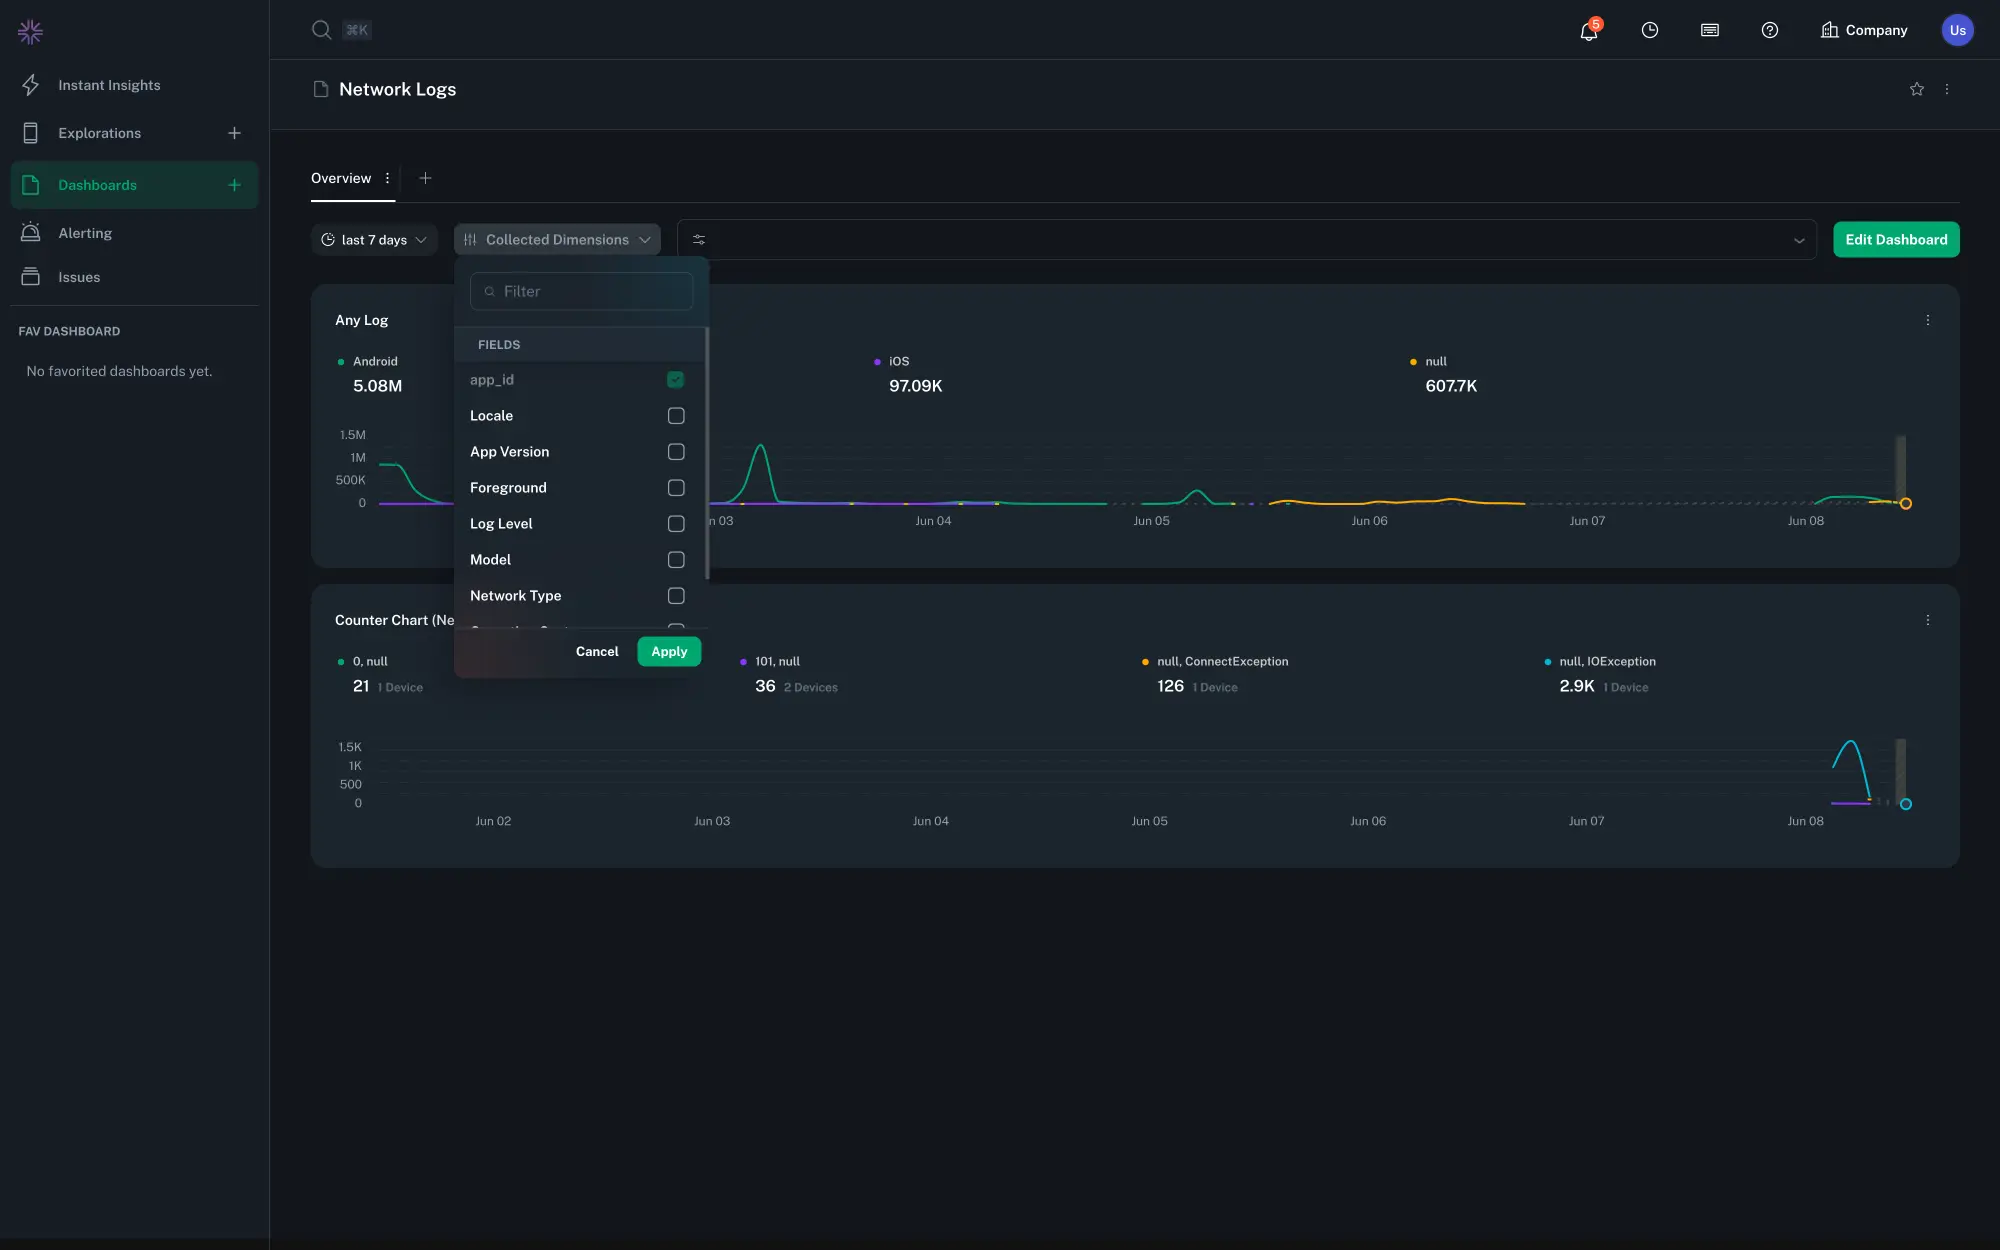Check the Log Level checkbox

tap(676, 524)
